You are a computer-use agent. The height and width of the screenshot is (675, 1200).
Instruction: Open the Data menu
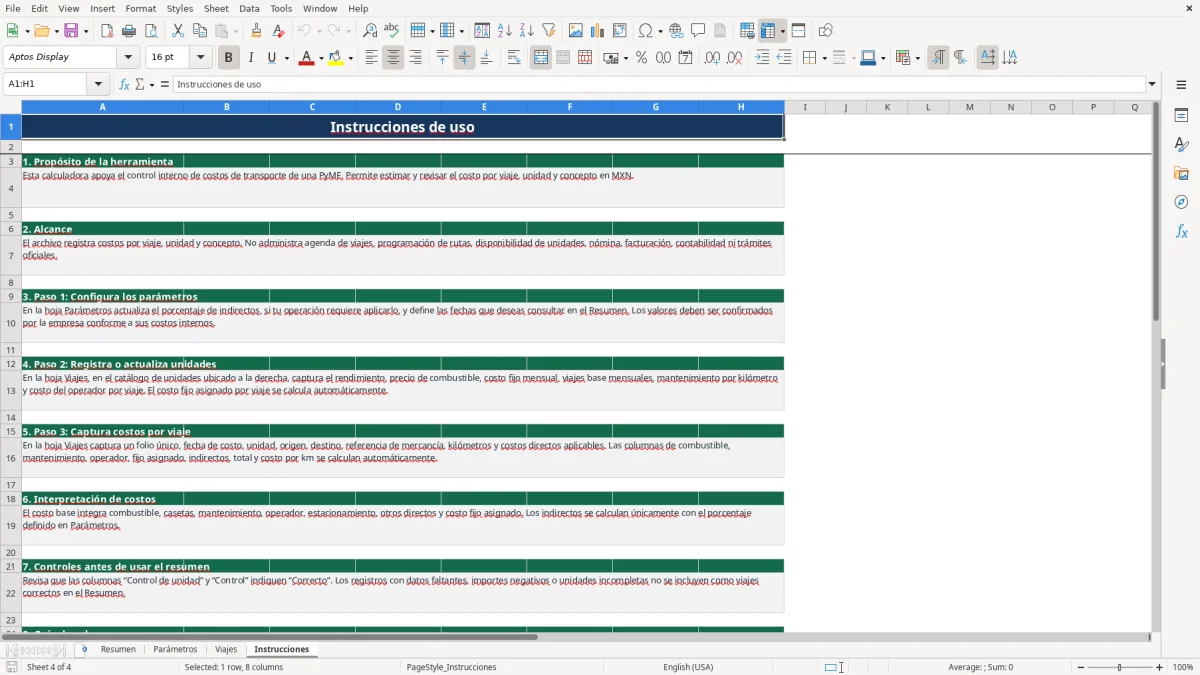point(249,8)
